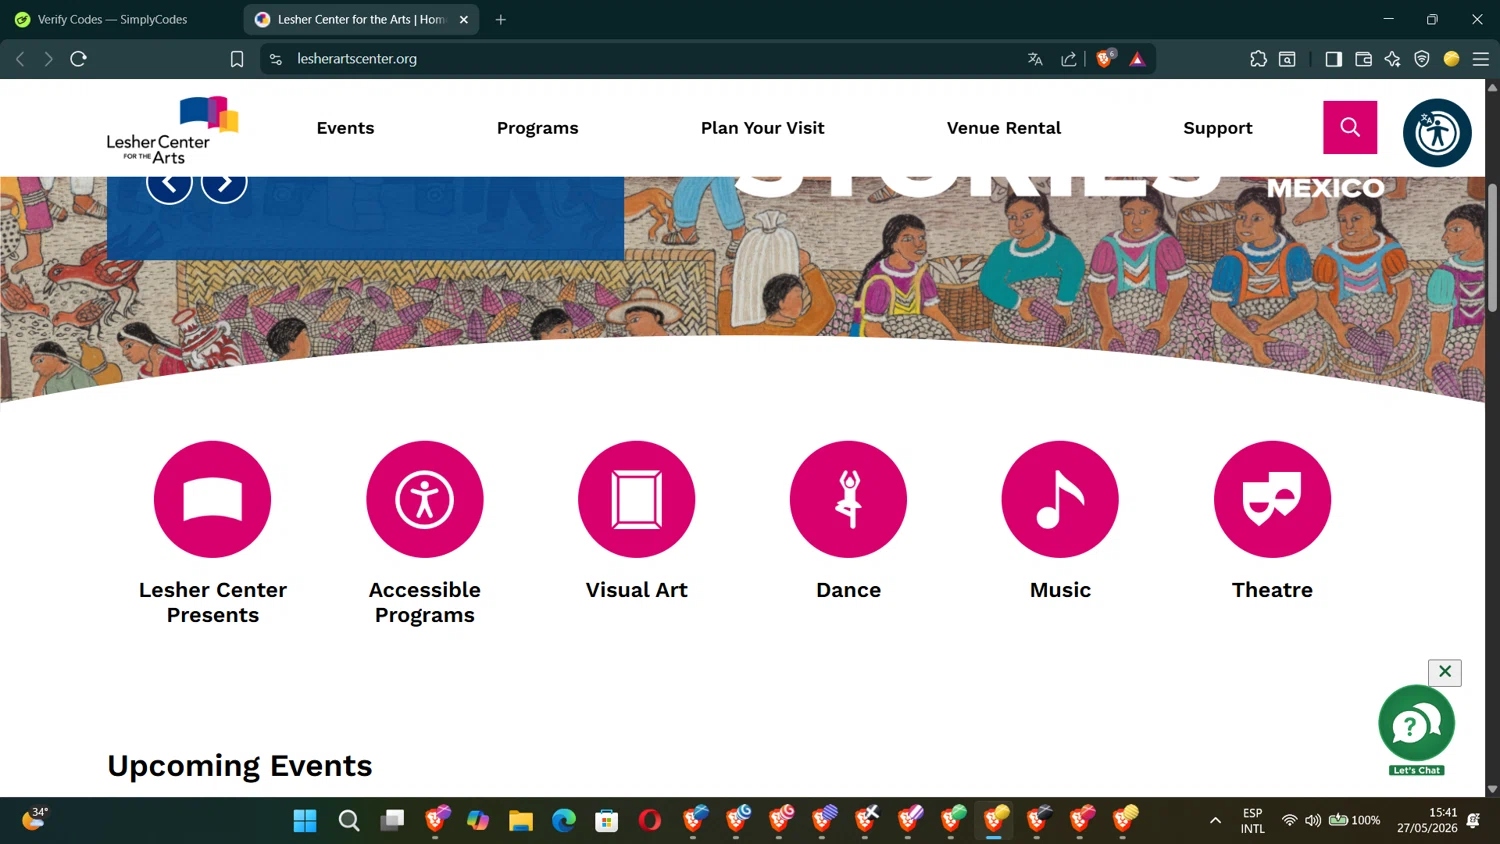Open the Brave Rewards triangle icon

tap(1137, 59)
